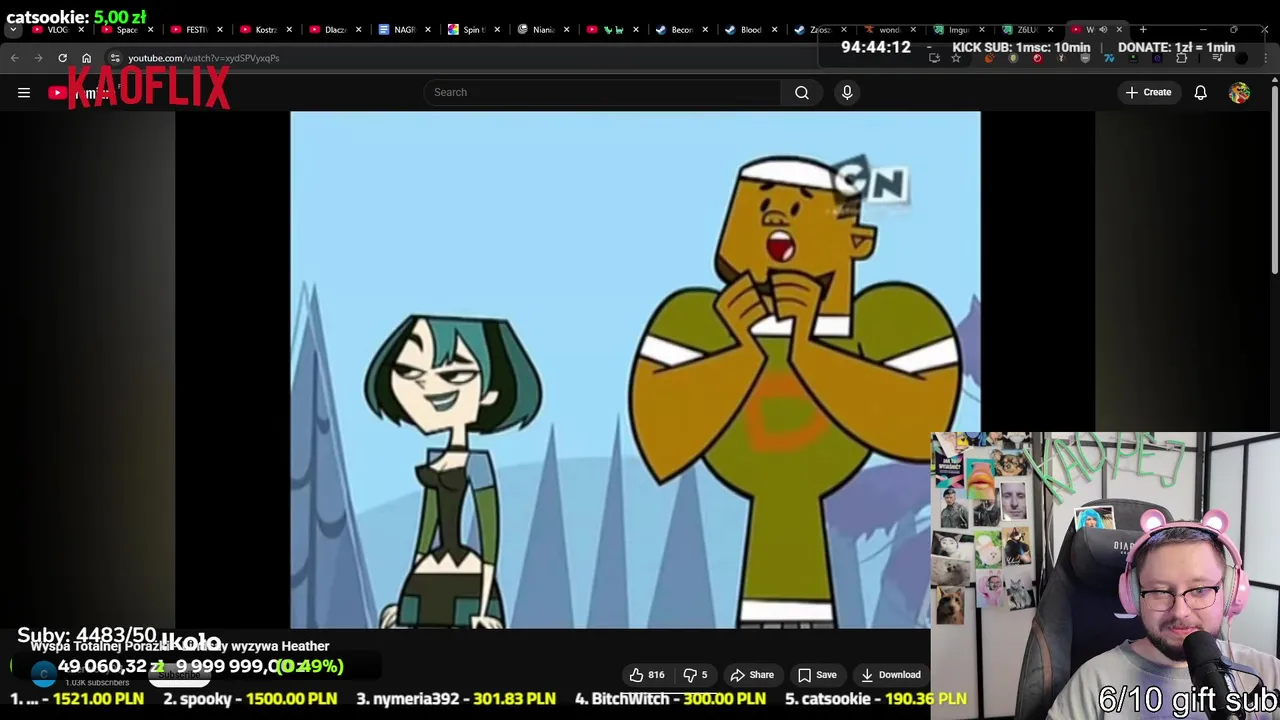Click the youtube.com address bar URL

pos(203,58)
